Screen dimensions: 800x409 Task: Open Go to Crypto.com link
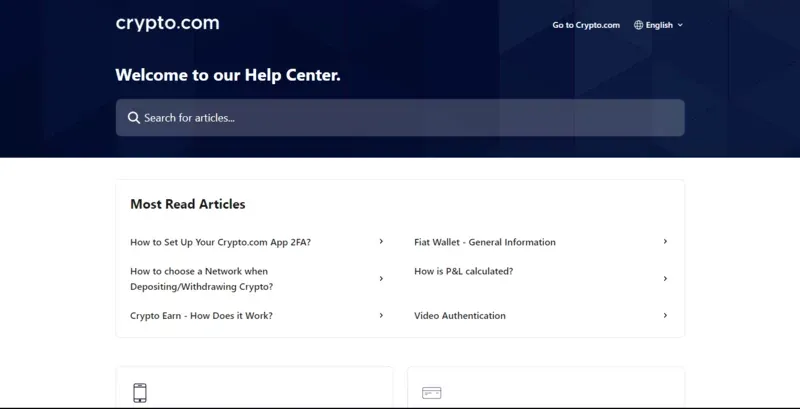[x=586, y=25]
